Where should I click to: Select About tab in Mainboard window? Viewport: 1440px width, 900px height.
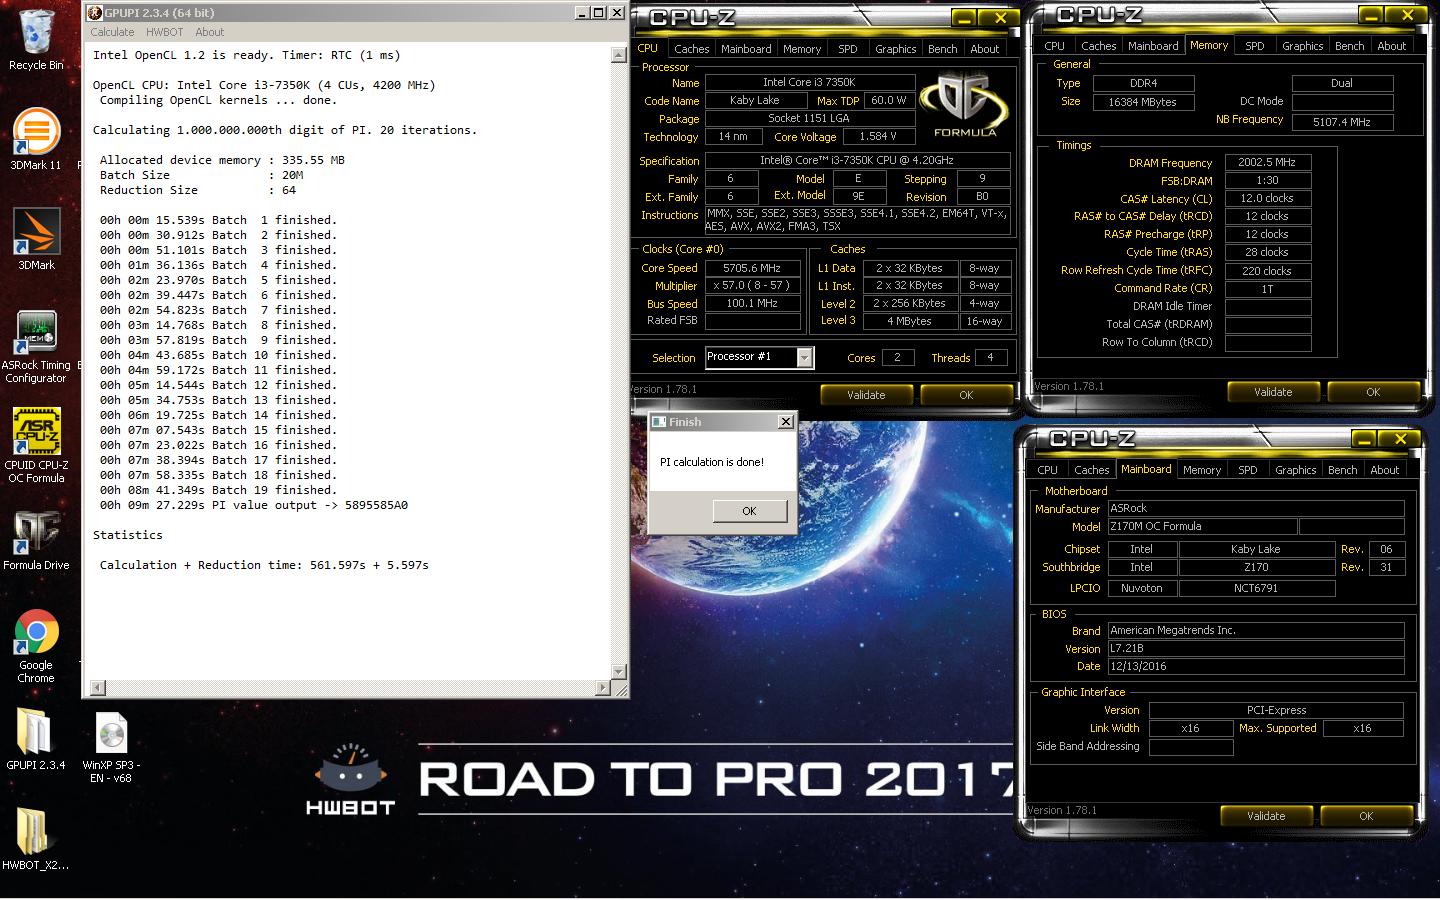pos(1384,470)
